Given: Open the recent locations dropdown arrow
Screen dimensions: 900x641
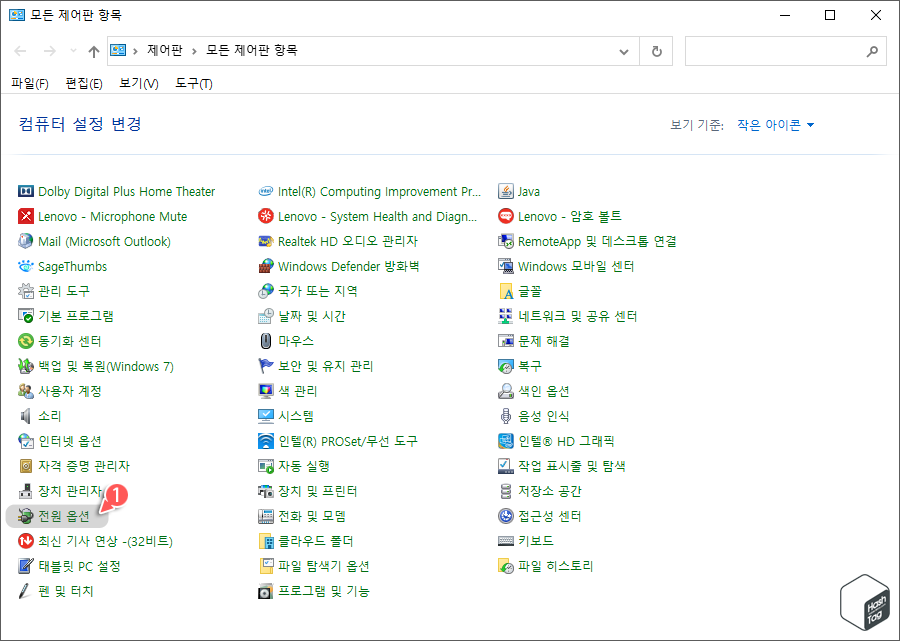Looking at the screenshot, I should [x=73, y=51].
